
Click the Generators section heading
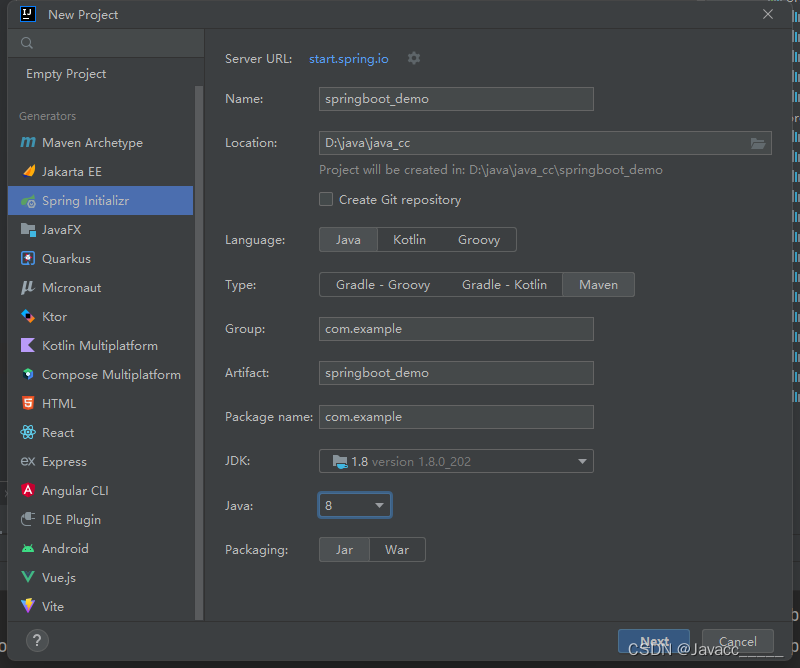[47, 116]
